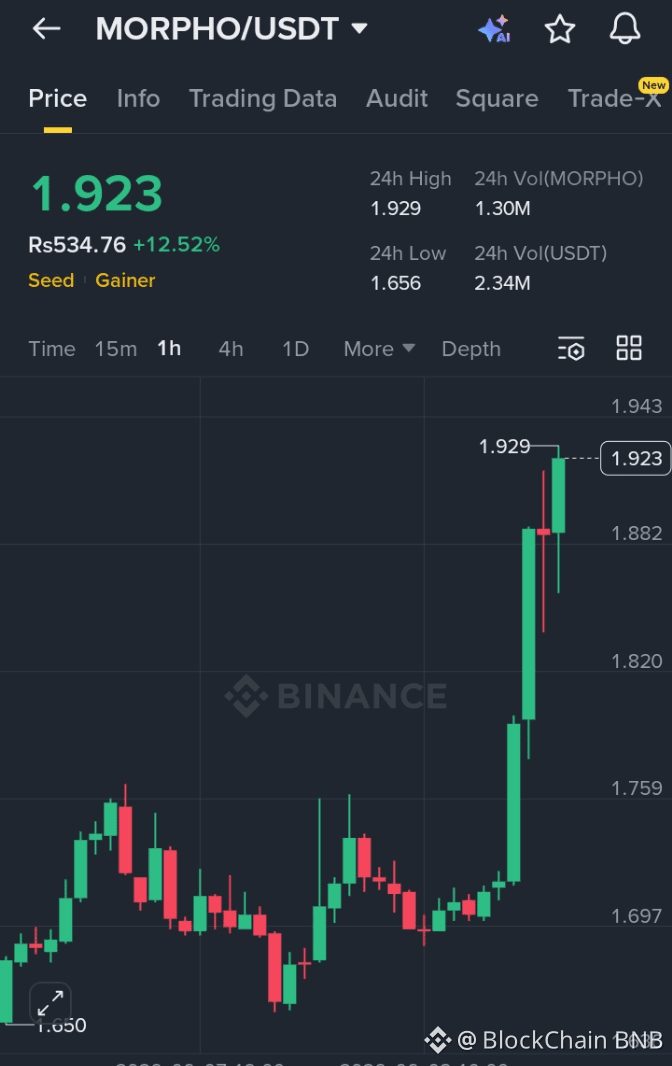Open the chart grid layout icon
The width and height of the screenshot is (672, 1066).
point(628,347)
